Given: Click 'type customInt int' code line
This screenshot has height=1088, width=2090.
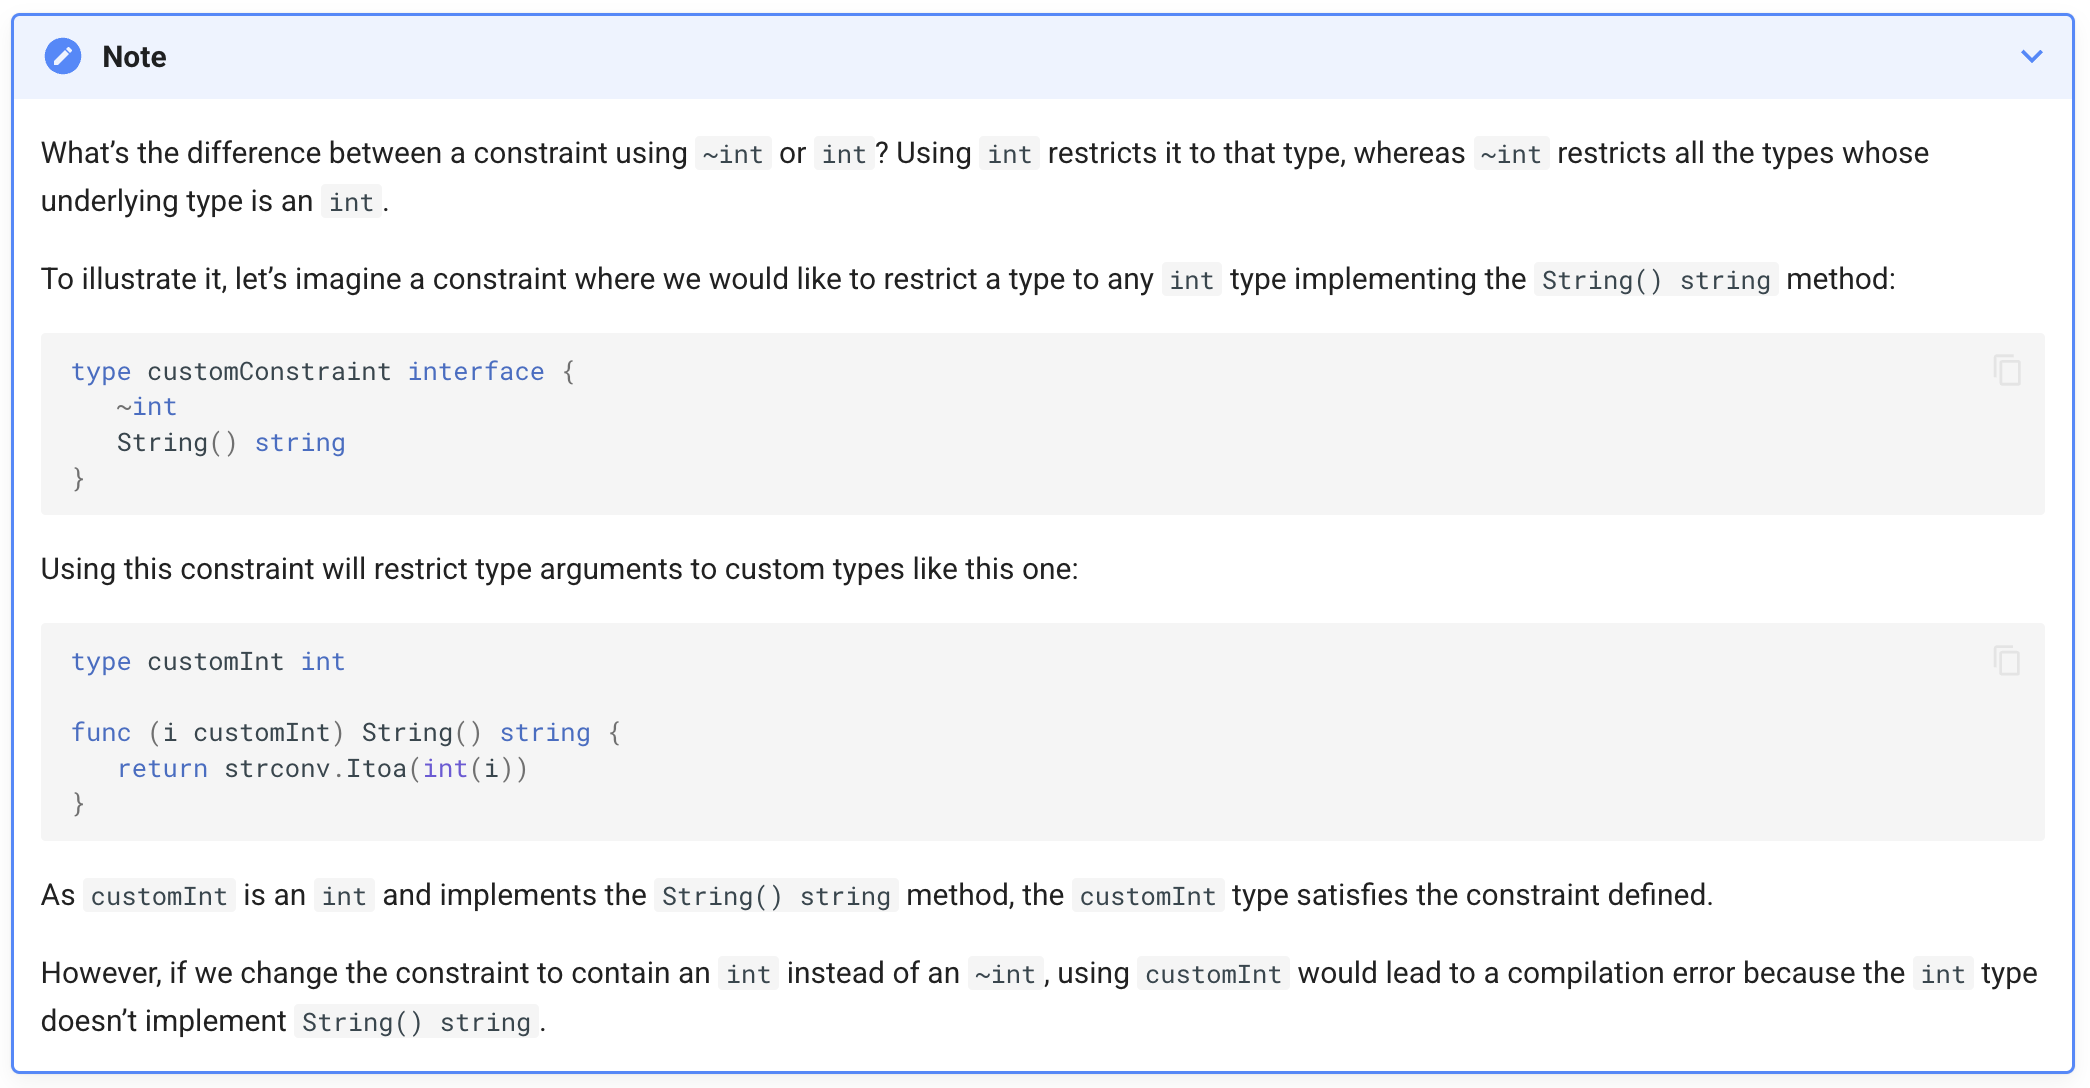Looking at the screenshot, I should [208, 662].
